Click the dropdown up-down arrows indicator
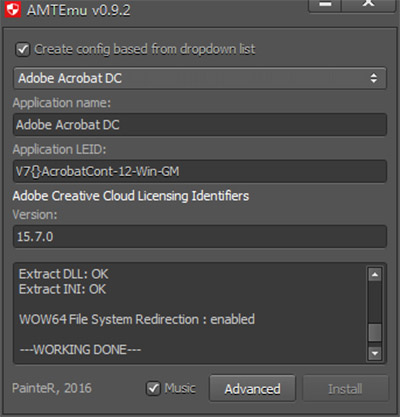 pos(374,78)
